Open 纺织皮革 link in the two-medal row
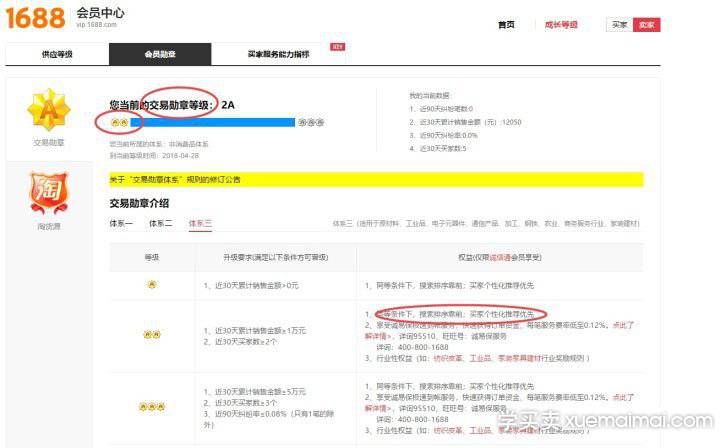 click(448, 358)
